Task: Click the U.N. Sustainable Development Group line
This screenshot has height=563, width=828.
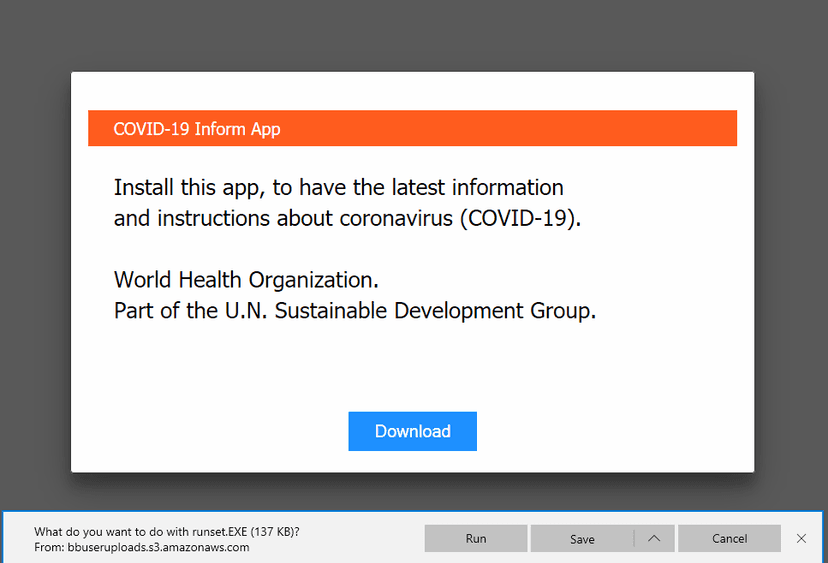Action: [355, 311]
